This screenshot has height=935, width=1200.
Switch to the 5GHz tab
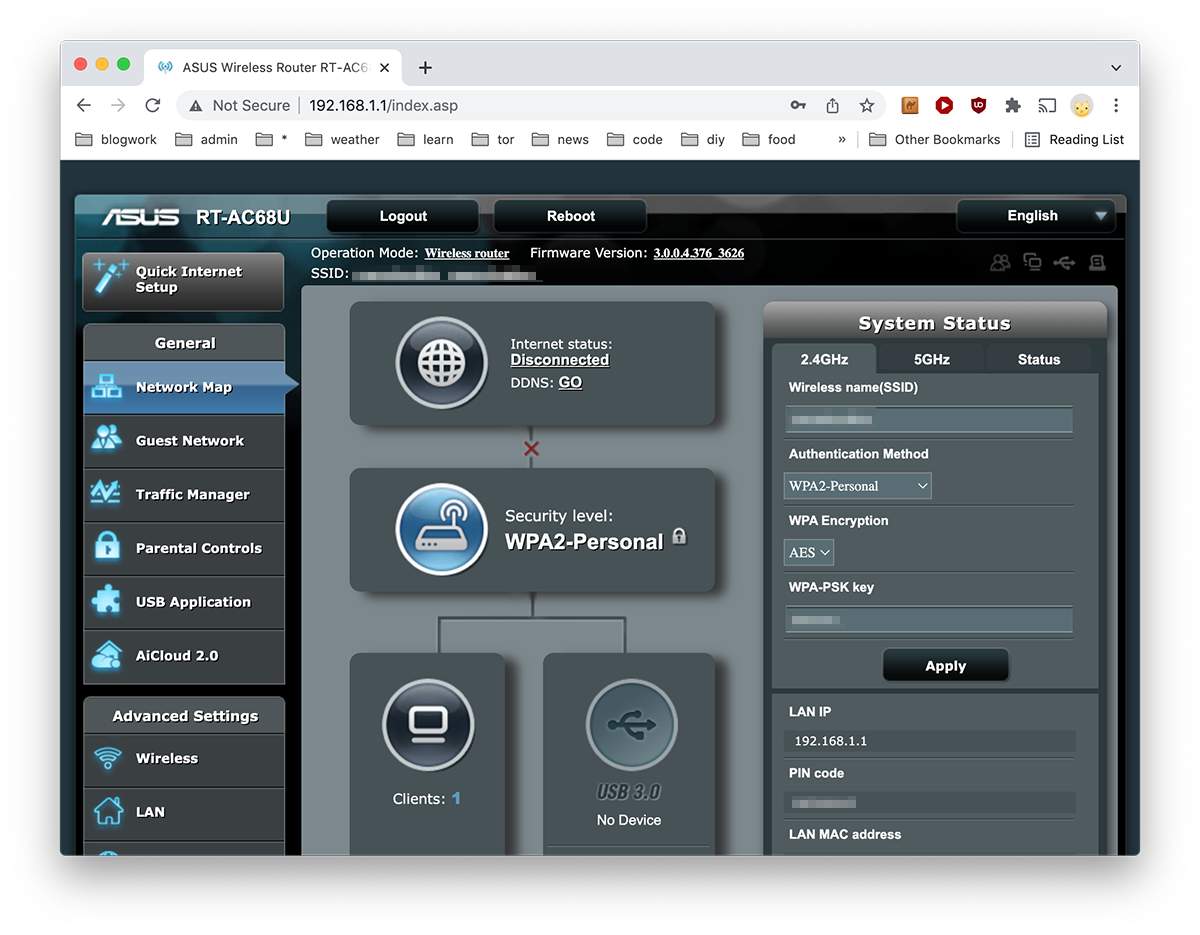pos(931,359)
